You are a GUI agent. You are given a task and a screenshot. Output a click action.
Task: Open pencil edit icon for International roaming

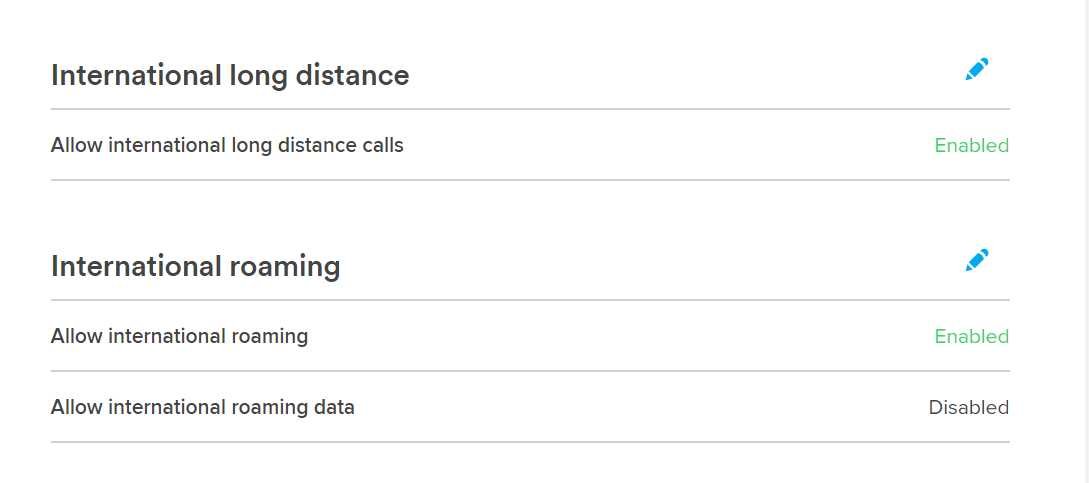pyautogui.click(x=977, y=260)
